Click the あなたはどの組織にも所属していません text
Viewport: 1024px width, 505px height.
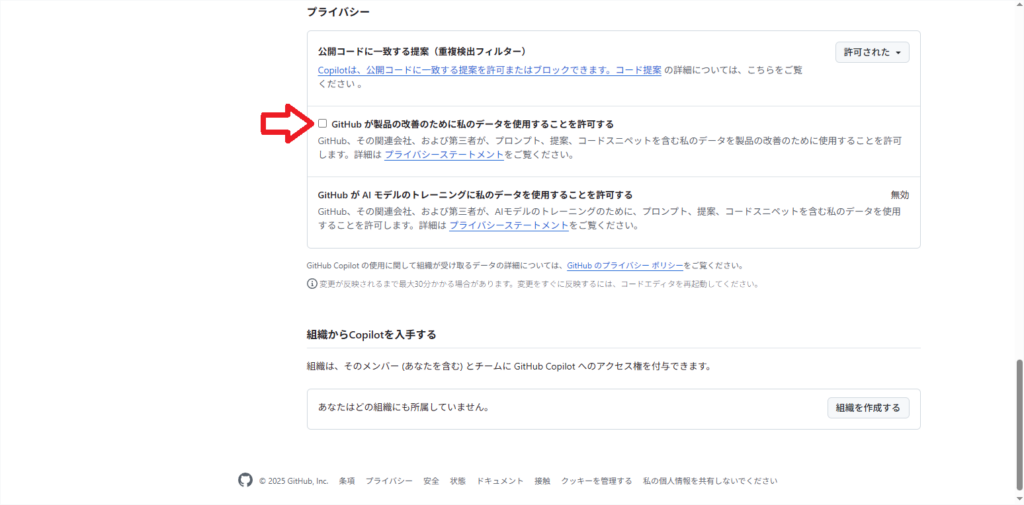[x=404, y=407]
